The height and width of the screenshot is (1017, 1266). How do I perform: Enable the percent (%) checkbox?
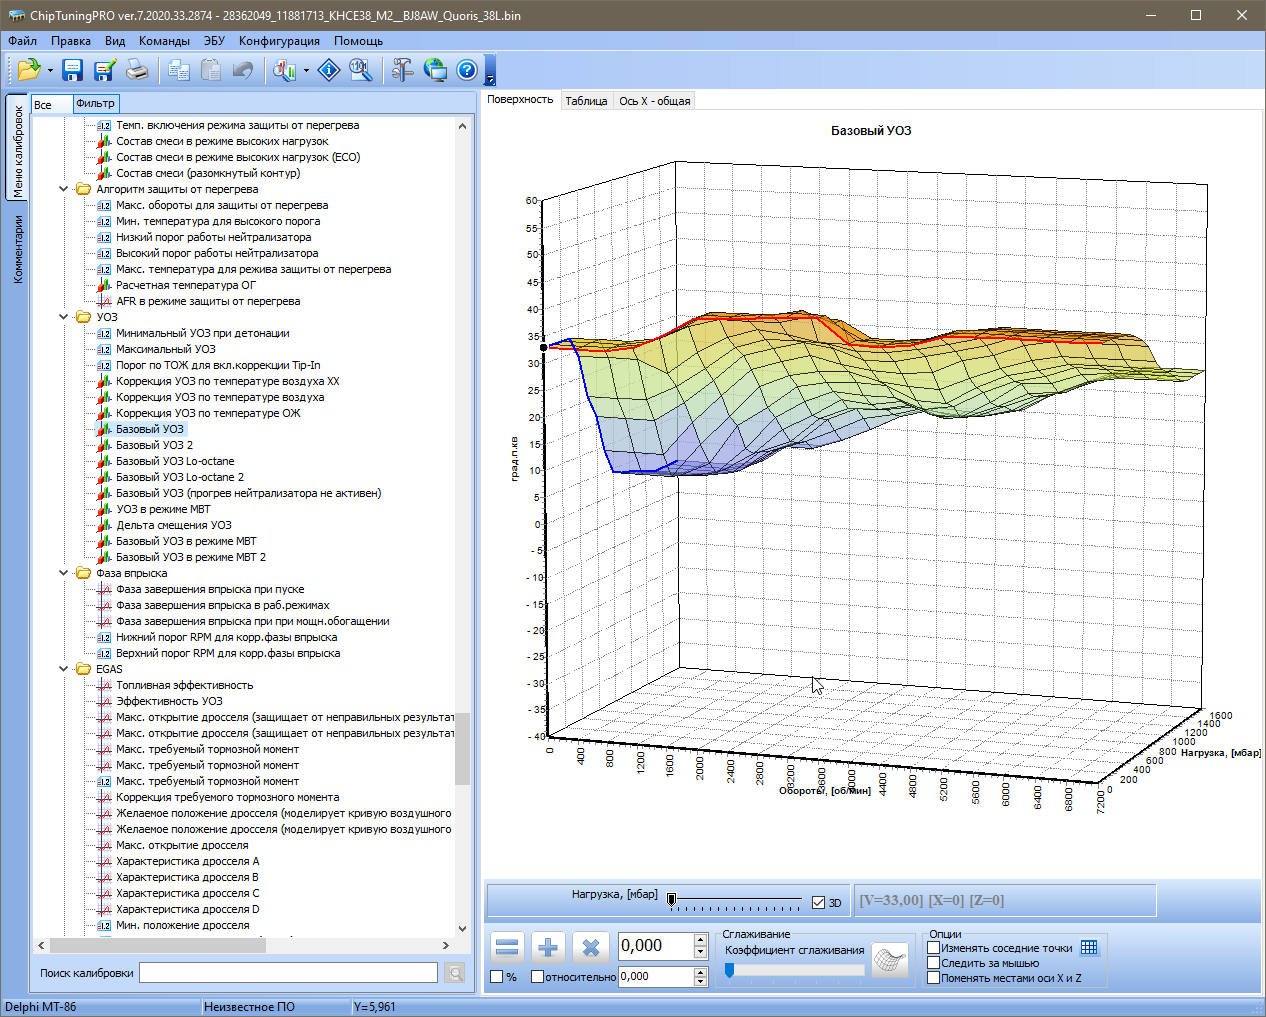(x=497, y=977)
